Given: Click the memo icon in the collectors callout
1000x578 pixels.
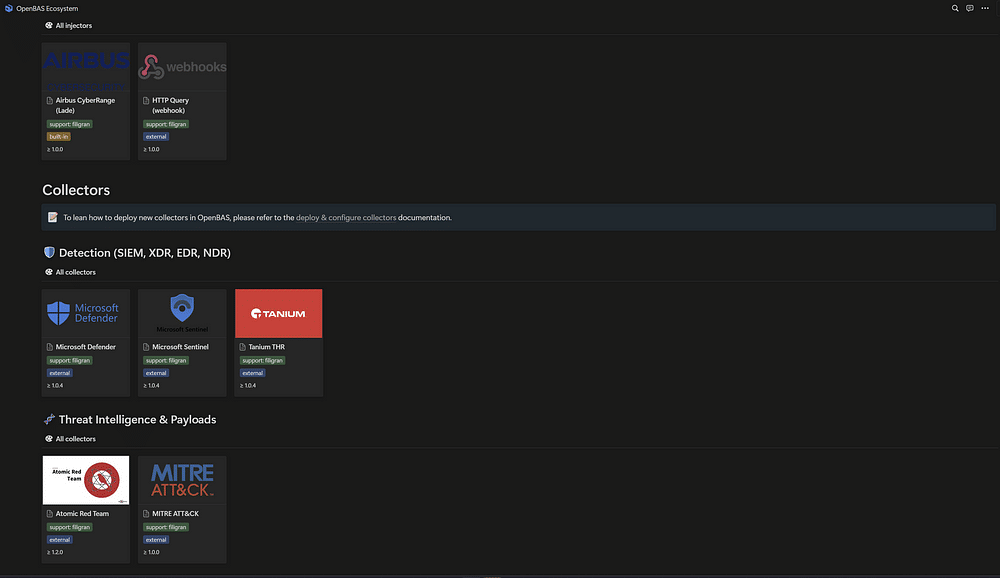Looking at the screenshot, I should click(x=53, y=217).
